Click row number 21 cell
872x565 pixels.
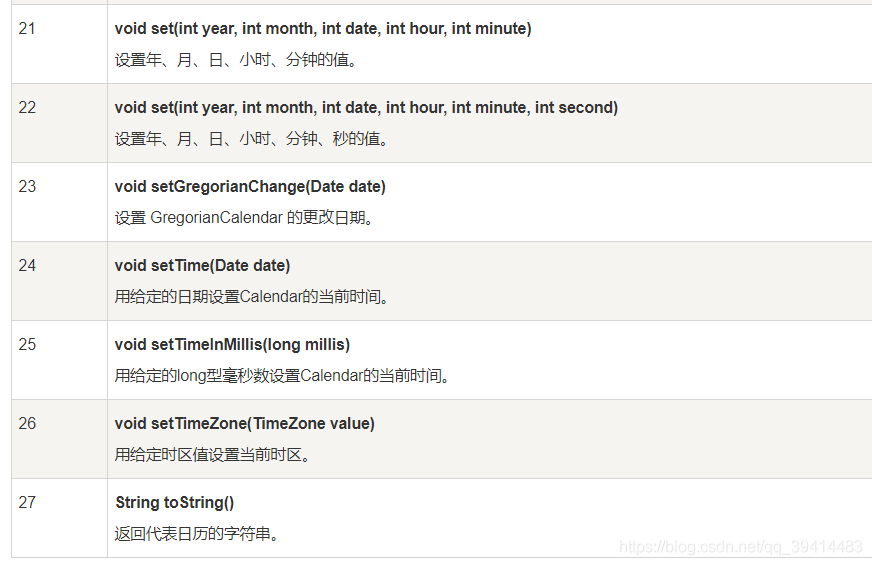60,44
